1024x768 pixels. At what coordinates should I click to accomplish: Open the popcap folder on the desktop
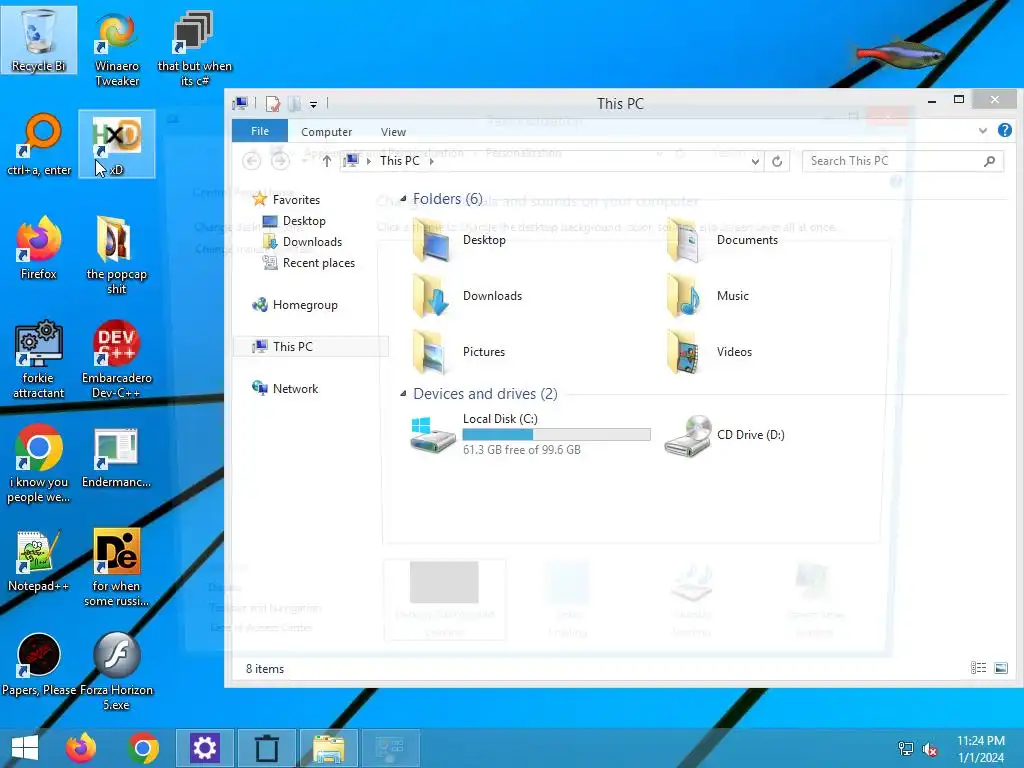pyautogui.click(x=117, y=255)
